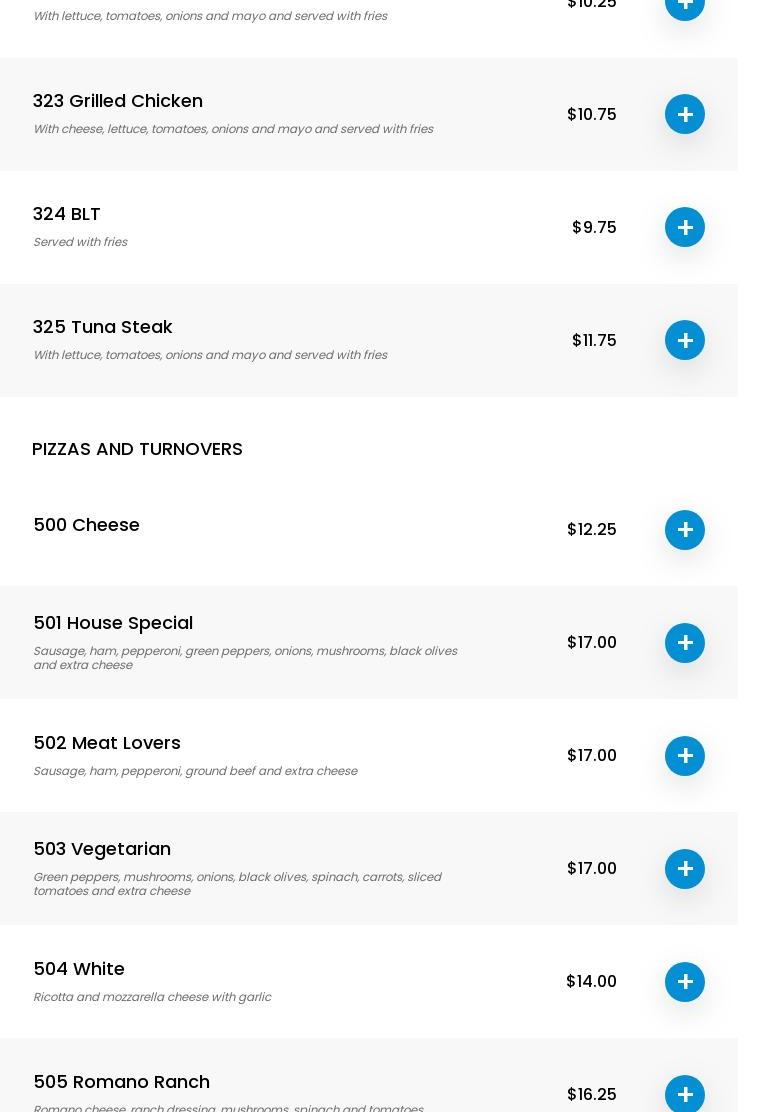Add 501 House Special using plus icon

685,643
